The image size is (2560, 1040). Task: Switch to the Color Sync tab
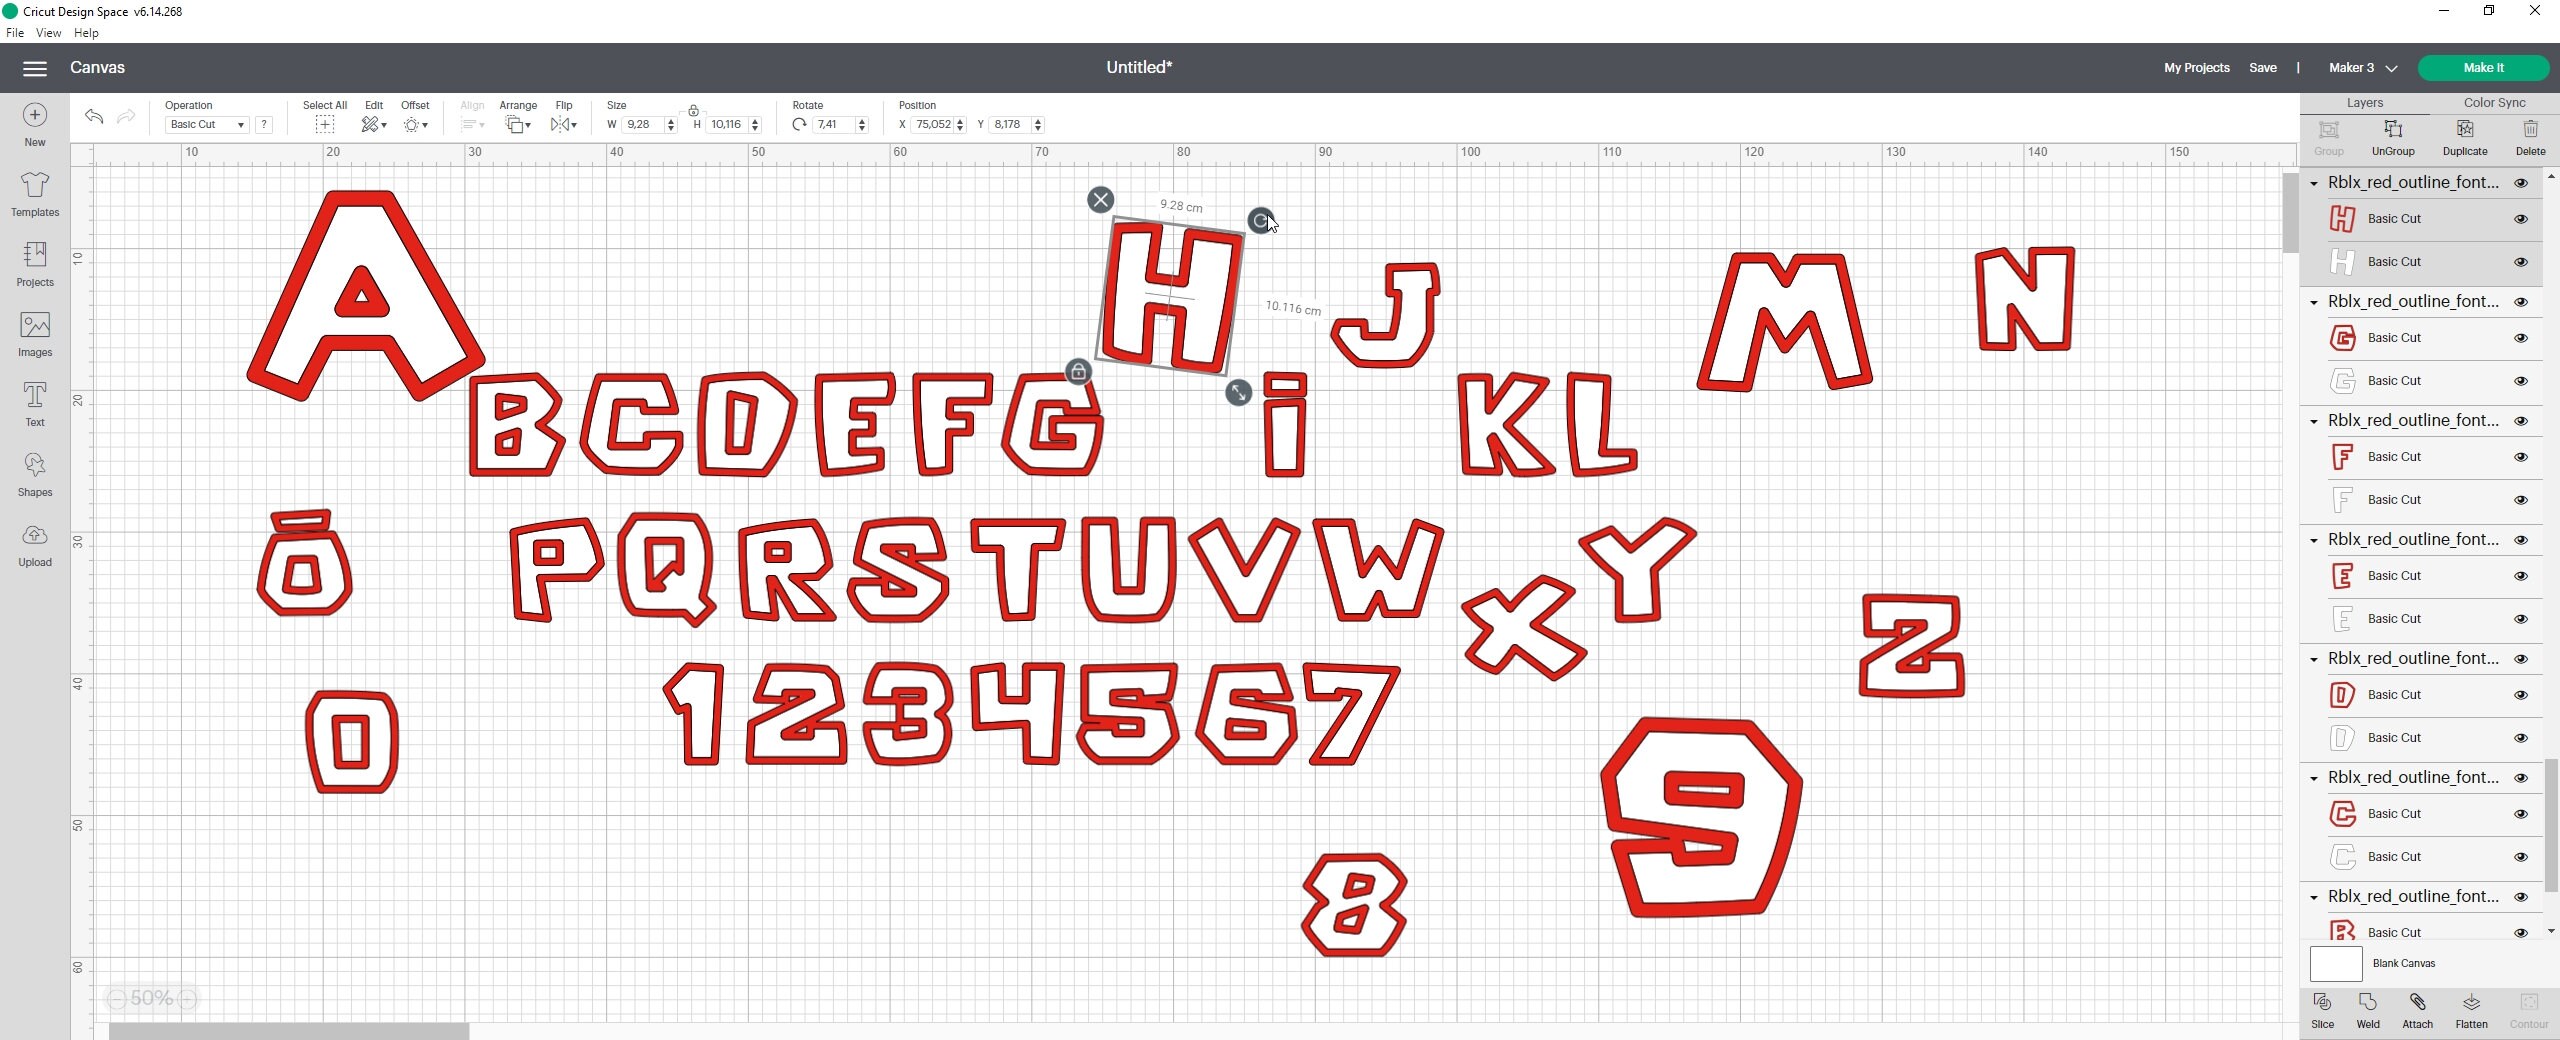click(x=2493, y=102)
